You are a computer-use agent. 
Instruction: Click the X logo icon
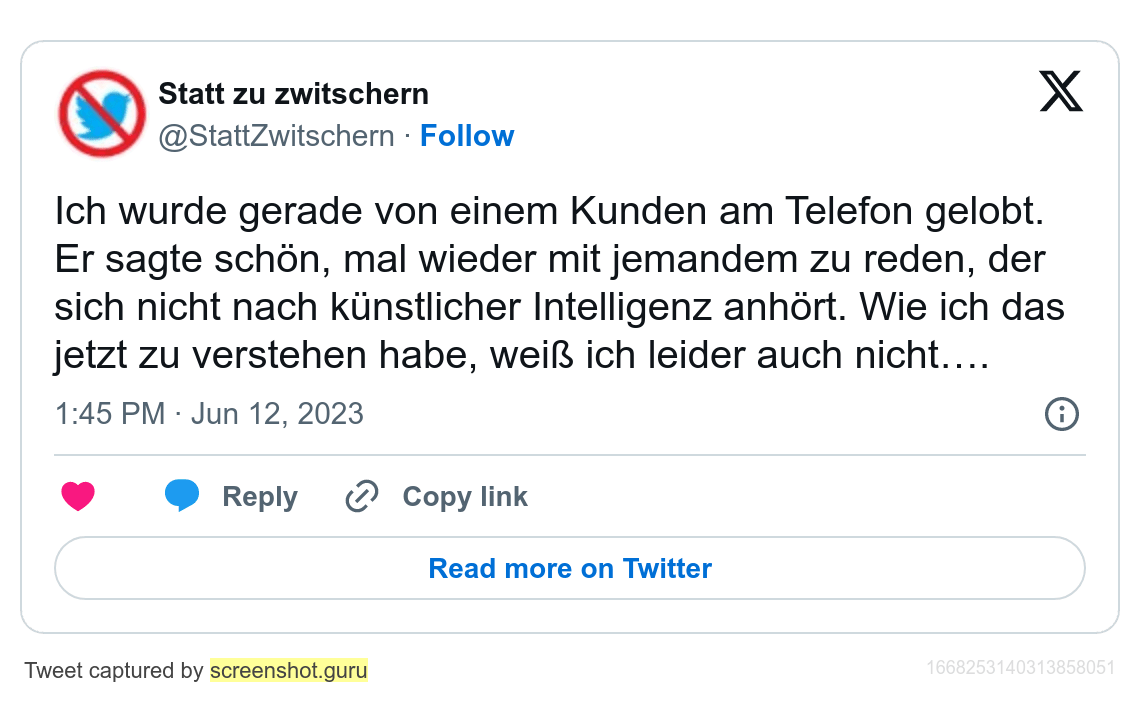tap(1061, 92)
